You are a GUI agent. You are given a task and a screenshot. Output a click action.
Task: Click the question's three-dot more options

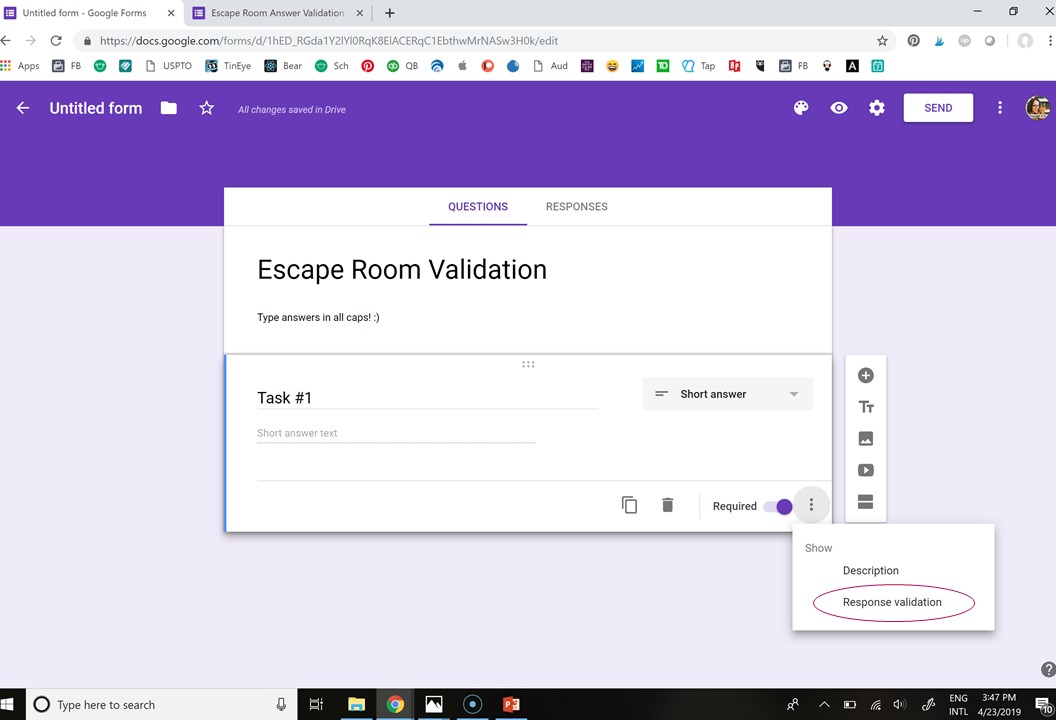pyautogui.click(x=811, y=504)
